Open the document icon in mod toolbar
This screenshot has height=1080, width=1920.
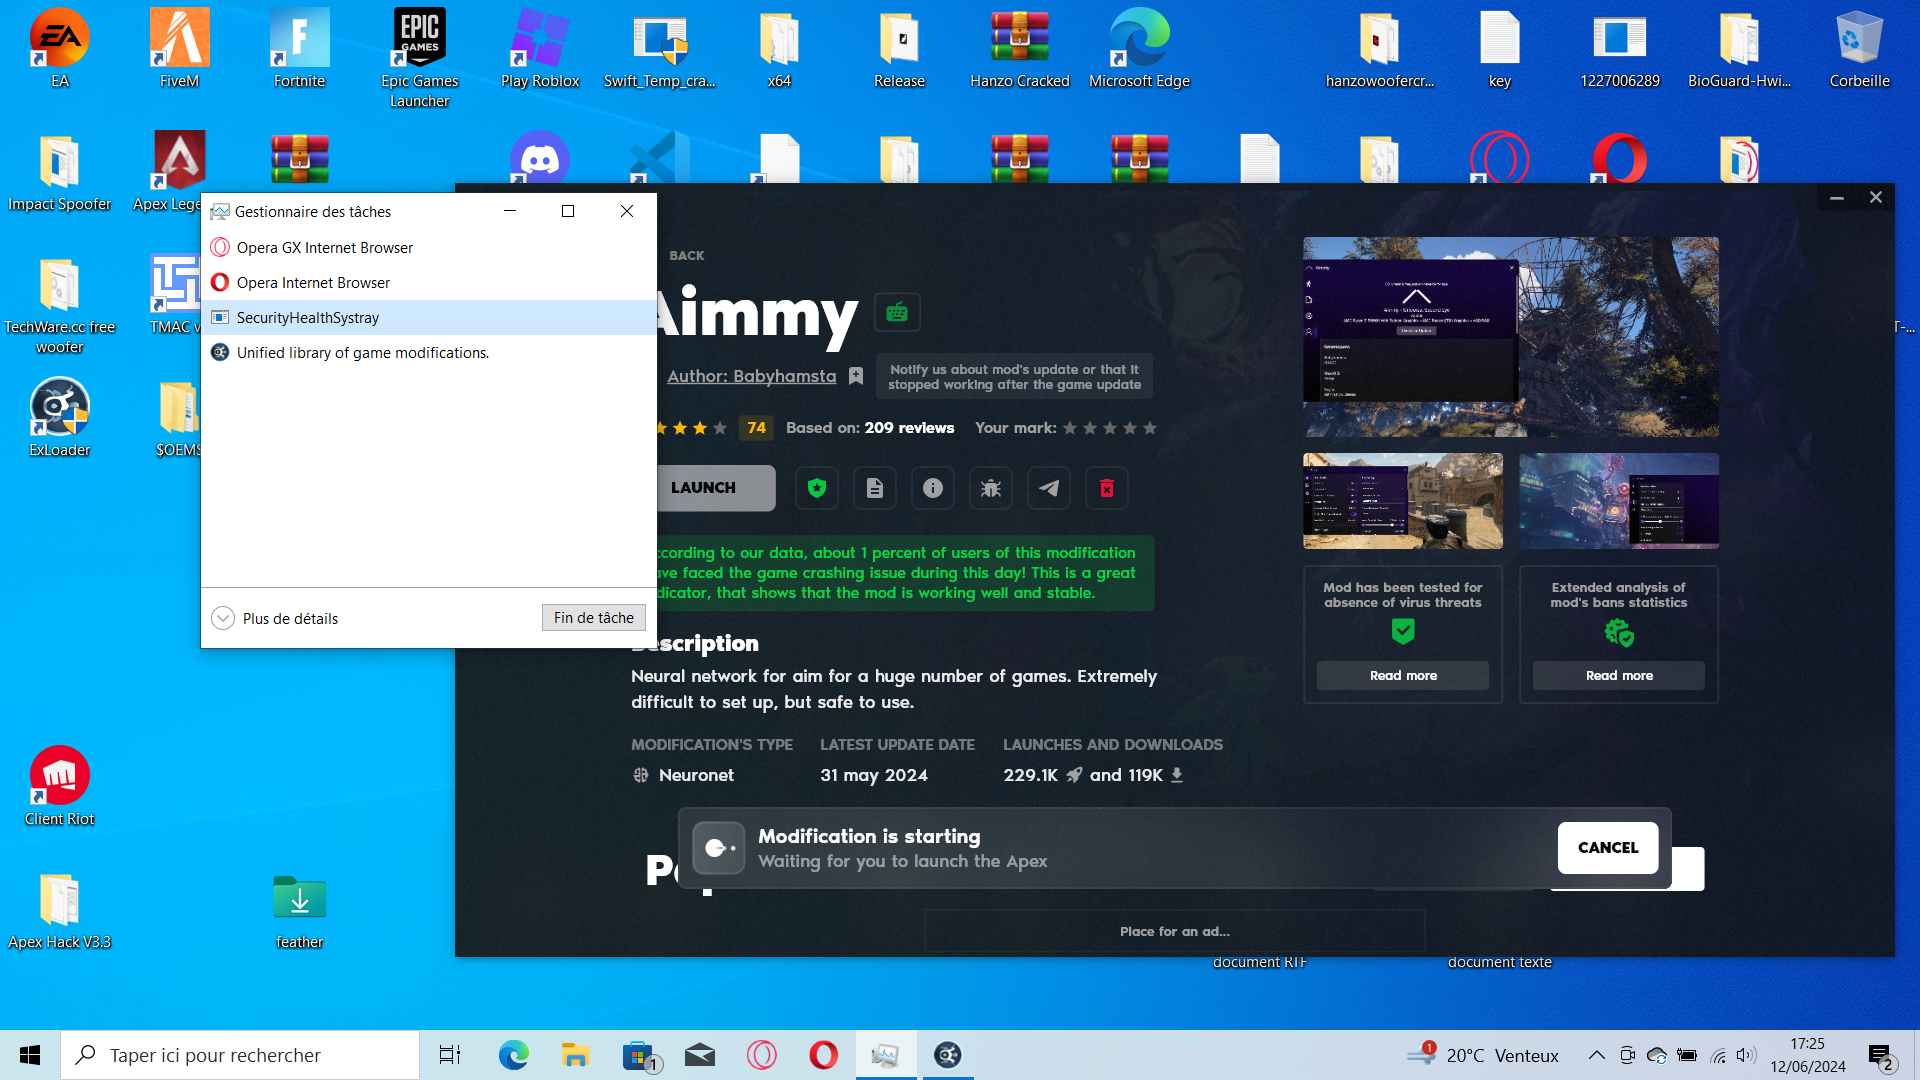(875, 488)
